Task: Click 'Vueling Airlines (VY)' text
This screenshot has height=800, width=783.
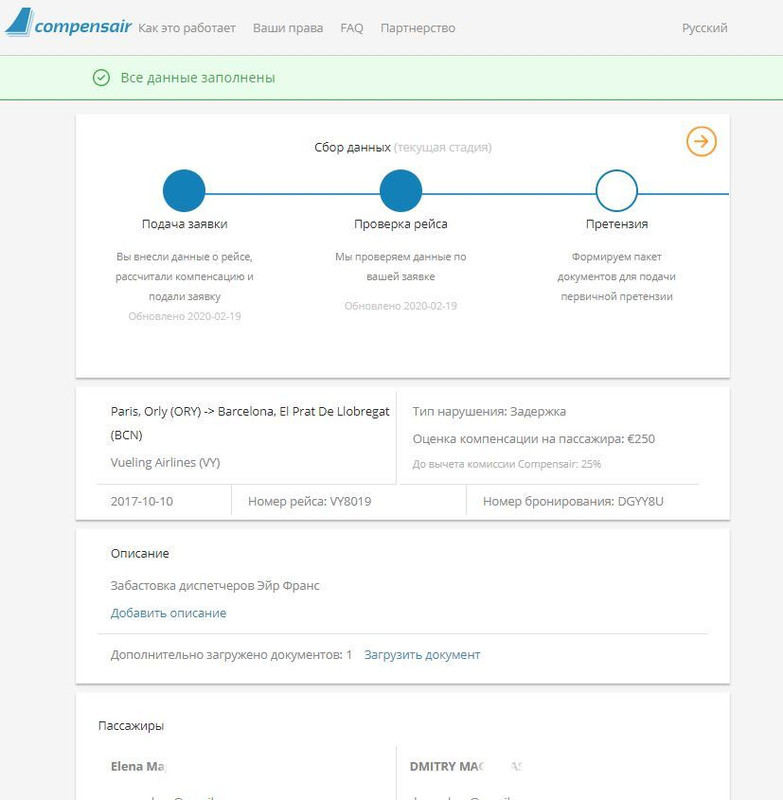Action: 165,463
